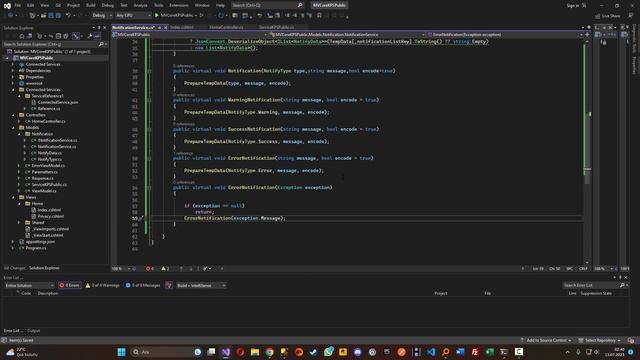Click the Show All Files icon in Solution Explorer
Image resolution: width=640 pixels, height=360 pixels.
tap(66, 36)
